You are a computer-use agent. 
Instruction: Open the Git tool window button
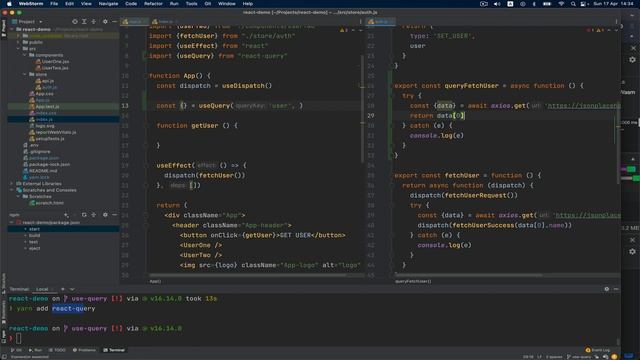click(16, 350)
